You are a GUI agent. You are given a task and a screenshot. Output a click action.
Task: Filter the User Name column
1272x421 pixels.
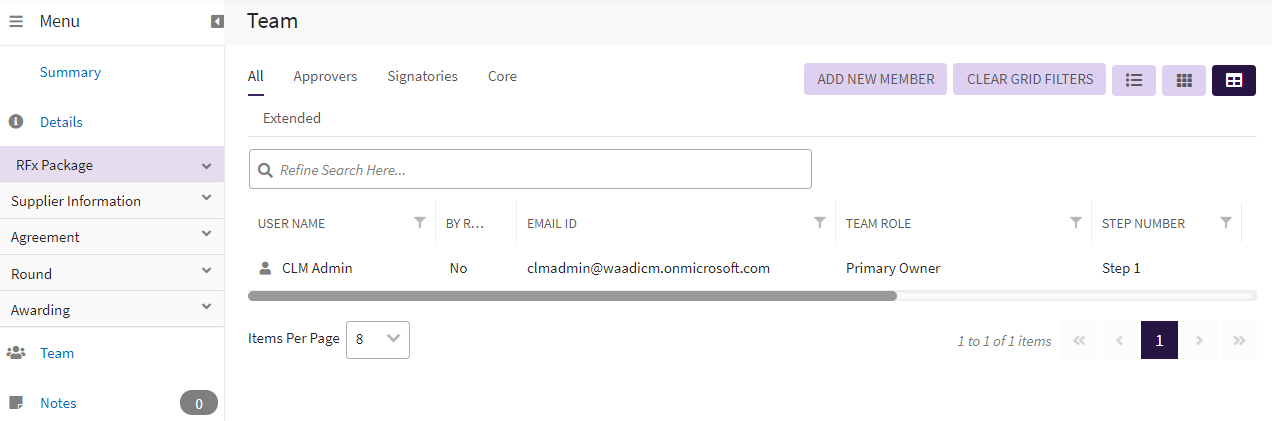coord(420,223)
